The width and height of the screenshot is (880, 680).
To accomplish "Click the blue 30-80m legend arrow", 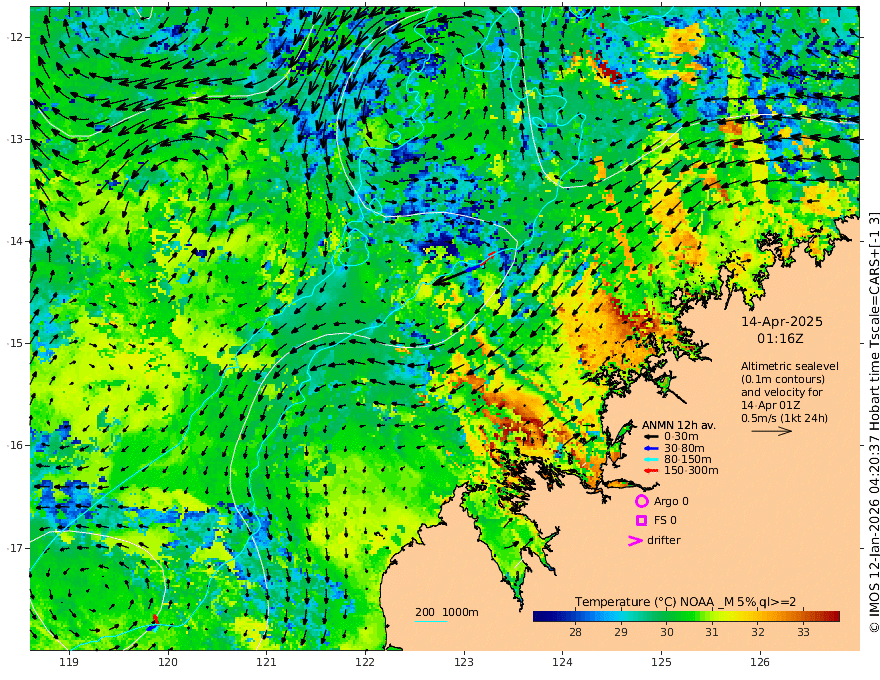I will tap(650, 448).
